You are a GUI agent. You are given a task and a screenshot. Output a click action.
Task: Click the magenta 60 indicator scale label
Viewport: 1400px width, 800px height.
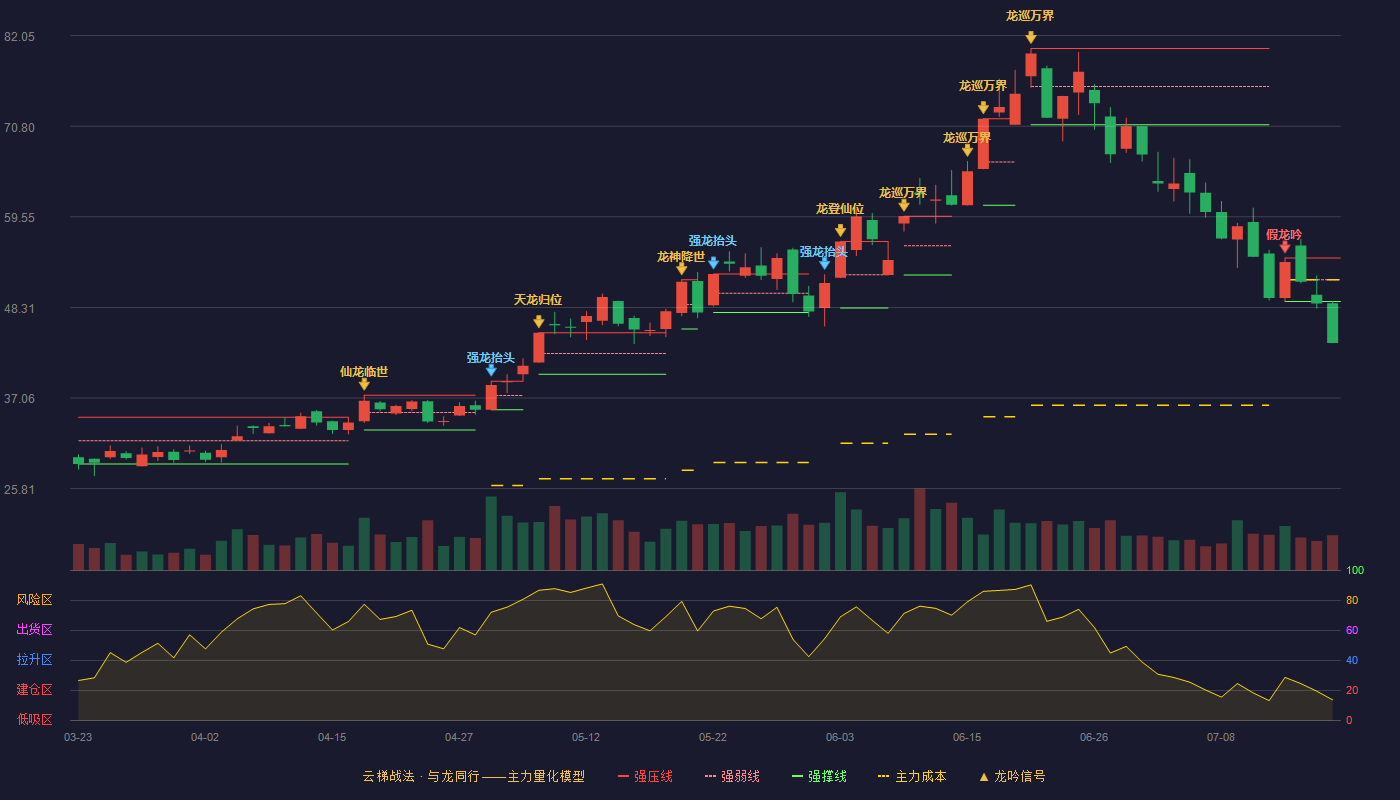(1352, 630)
